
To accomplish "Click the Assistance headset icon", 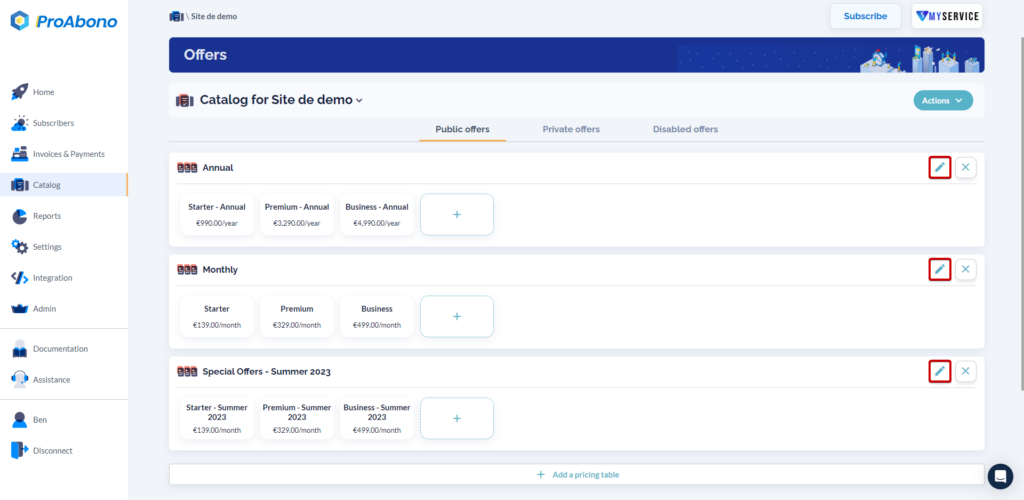I will [x=20, y=380].
